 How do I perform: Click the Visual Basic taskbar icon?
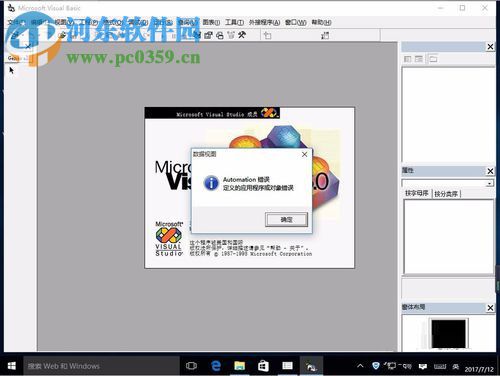coord(311,367)
